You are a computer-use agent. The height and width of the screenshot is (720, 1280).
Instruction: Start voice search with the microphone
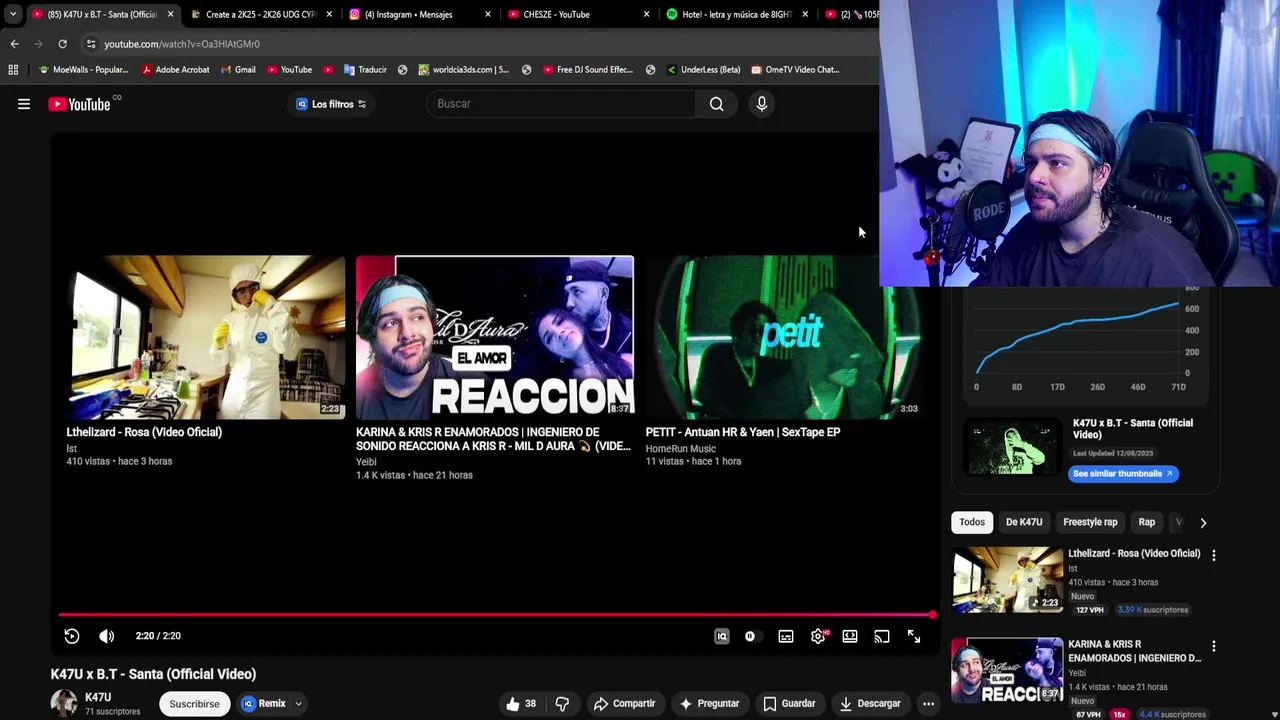tap(762, 104)
